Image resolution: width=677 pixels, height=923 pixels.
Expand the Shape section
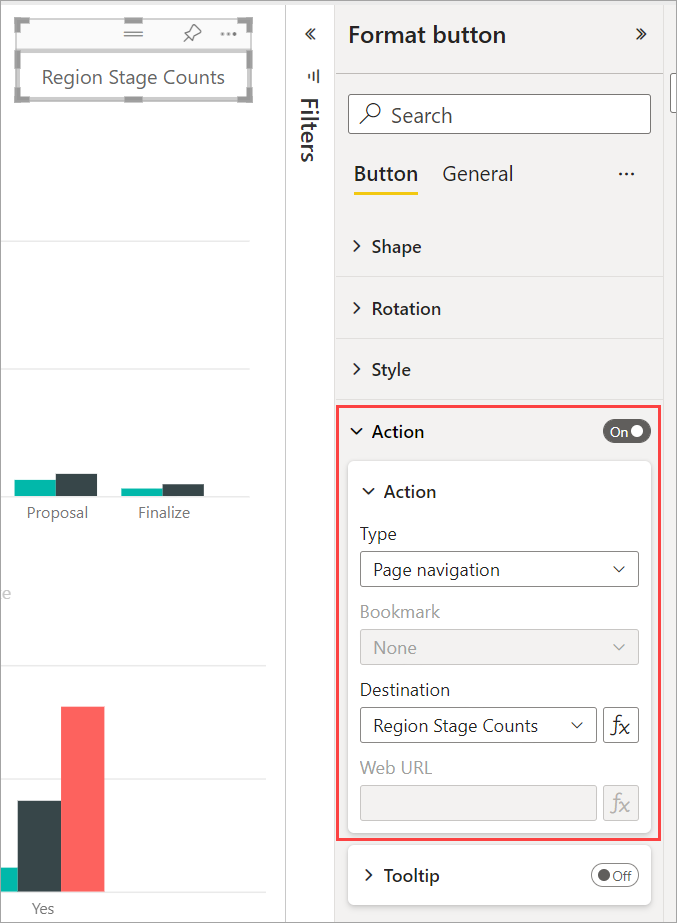pyautogui.click(x=397, y=246)
